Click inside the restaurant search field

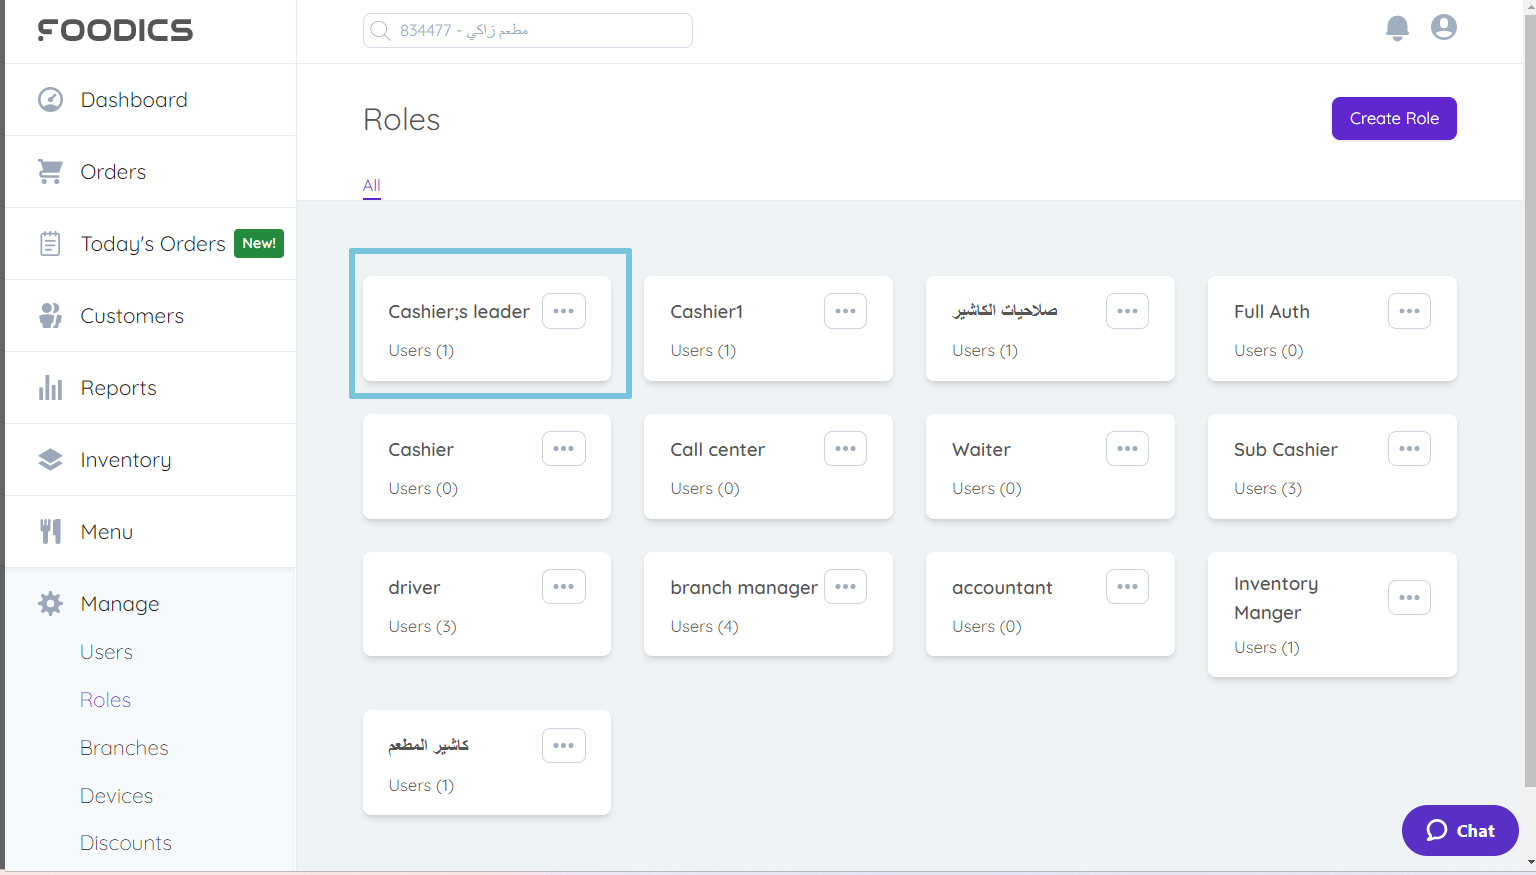527,30
